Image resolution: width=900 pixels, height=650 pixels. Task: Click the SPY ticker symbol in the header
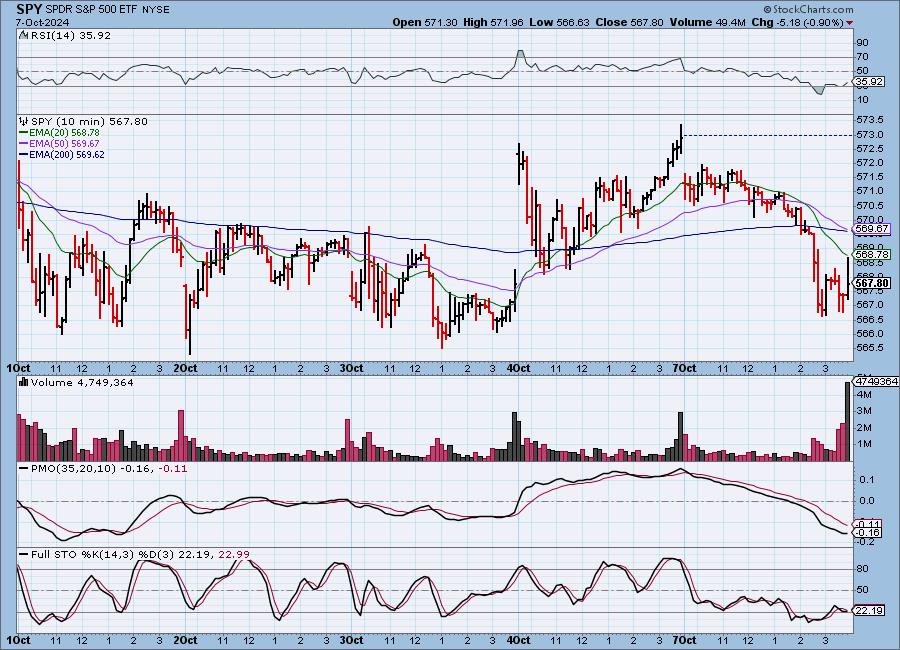click(x=29, y=9)
